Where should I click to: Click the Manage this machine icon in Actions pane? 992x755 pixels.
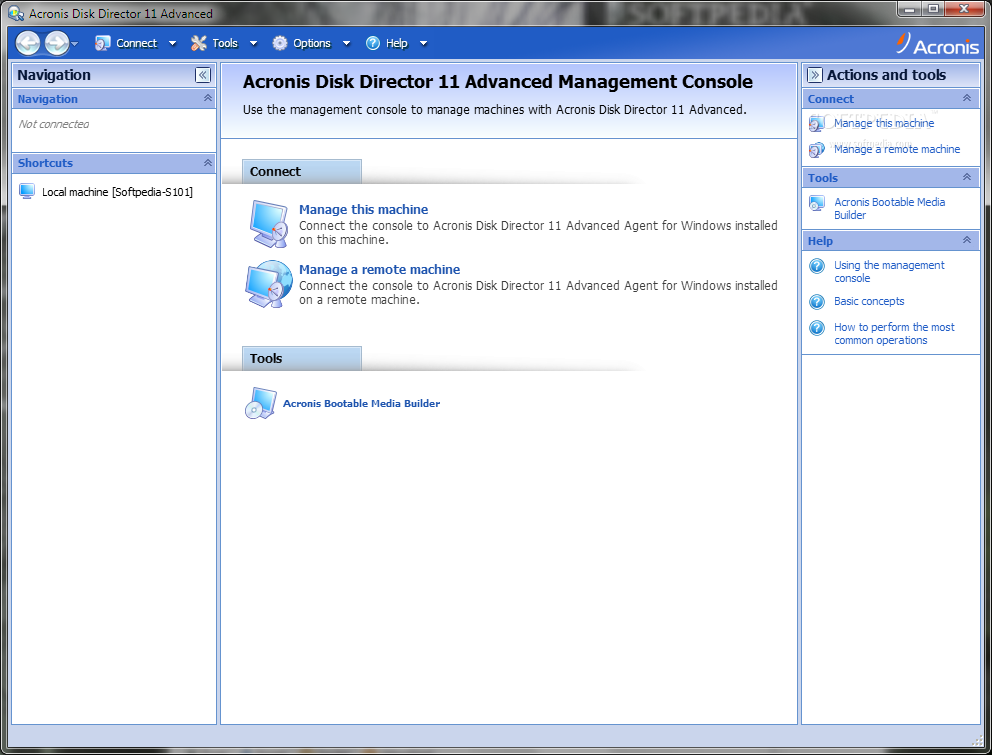coord(817,123)
